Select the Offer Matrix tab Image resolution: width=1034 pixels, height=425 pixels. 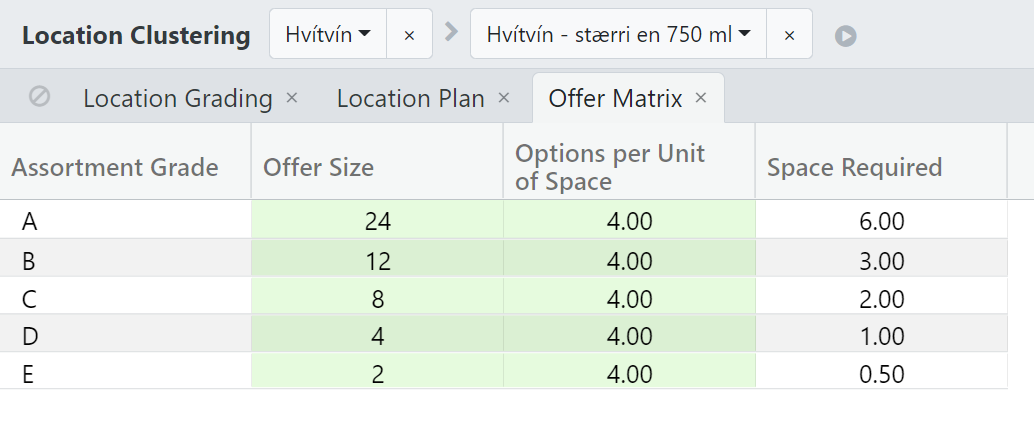(x=615, y=99)
